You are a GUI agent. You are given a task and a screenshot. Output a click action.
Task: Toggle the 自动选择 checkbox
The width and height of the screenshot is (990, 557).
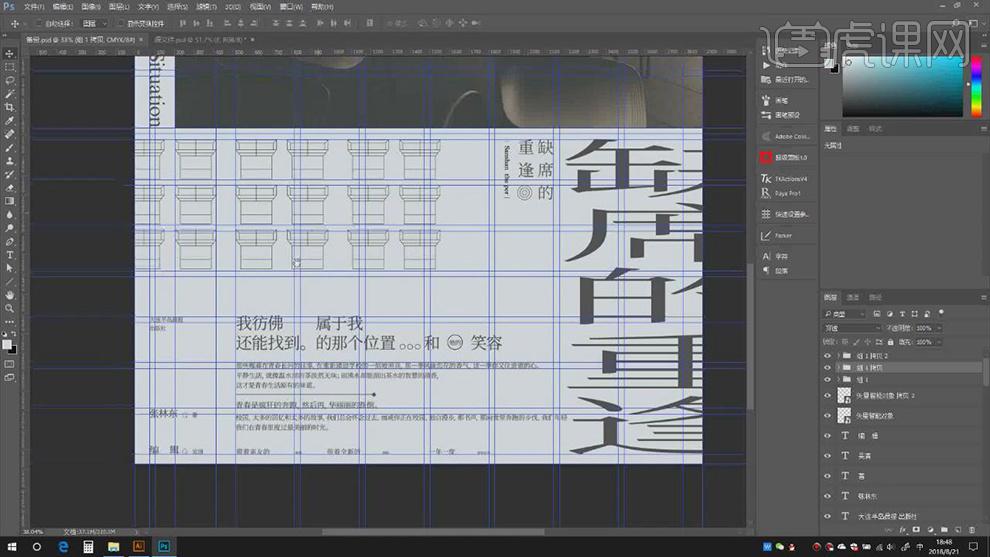click(39, 23)
